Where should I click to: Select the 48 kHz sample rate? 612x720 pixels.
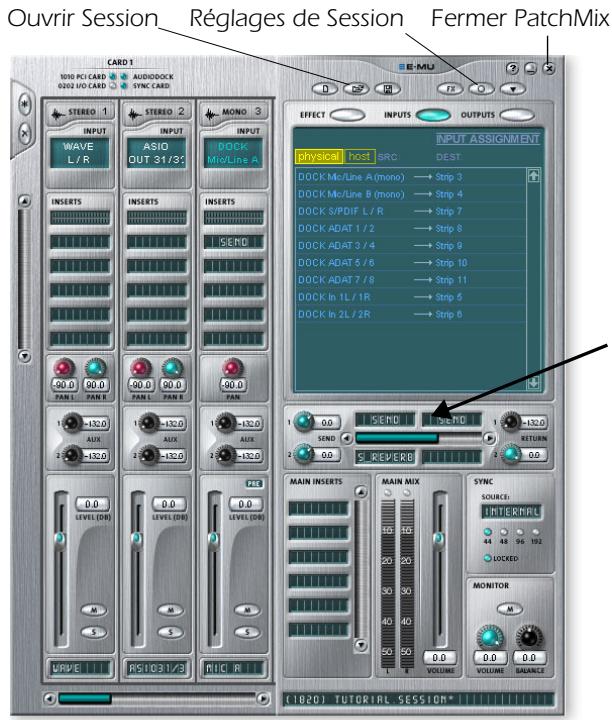tap(504, 533)
